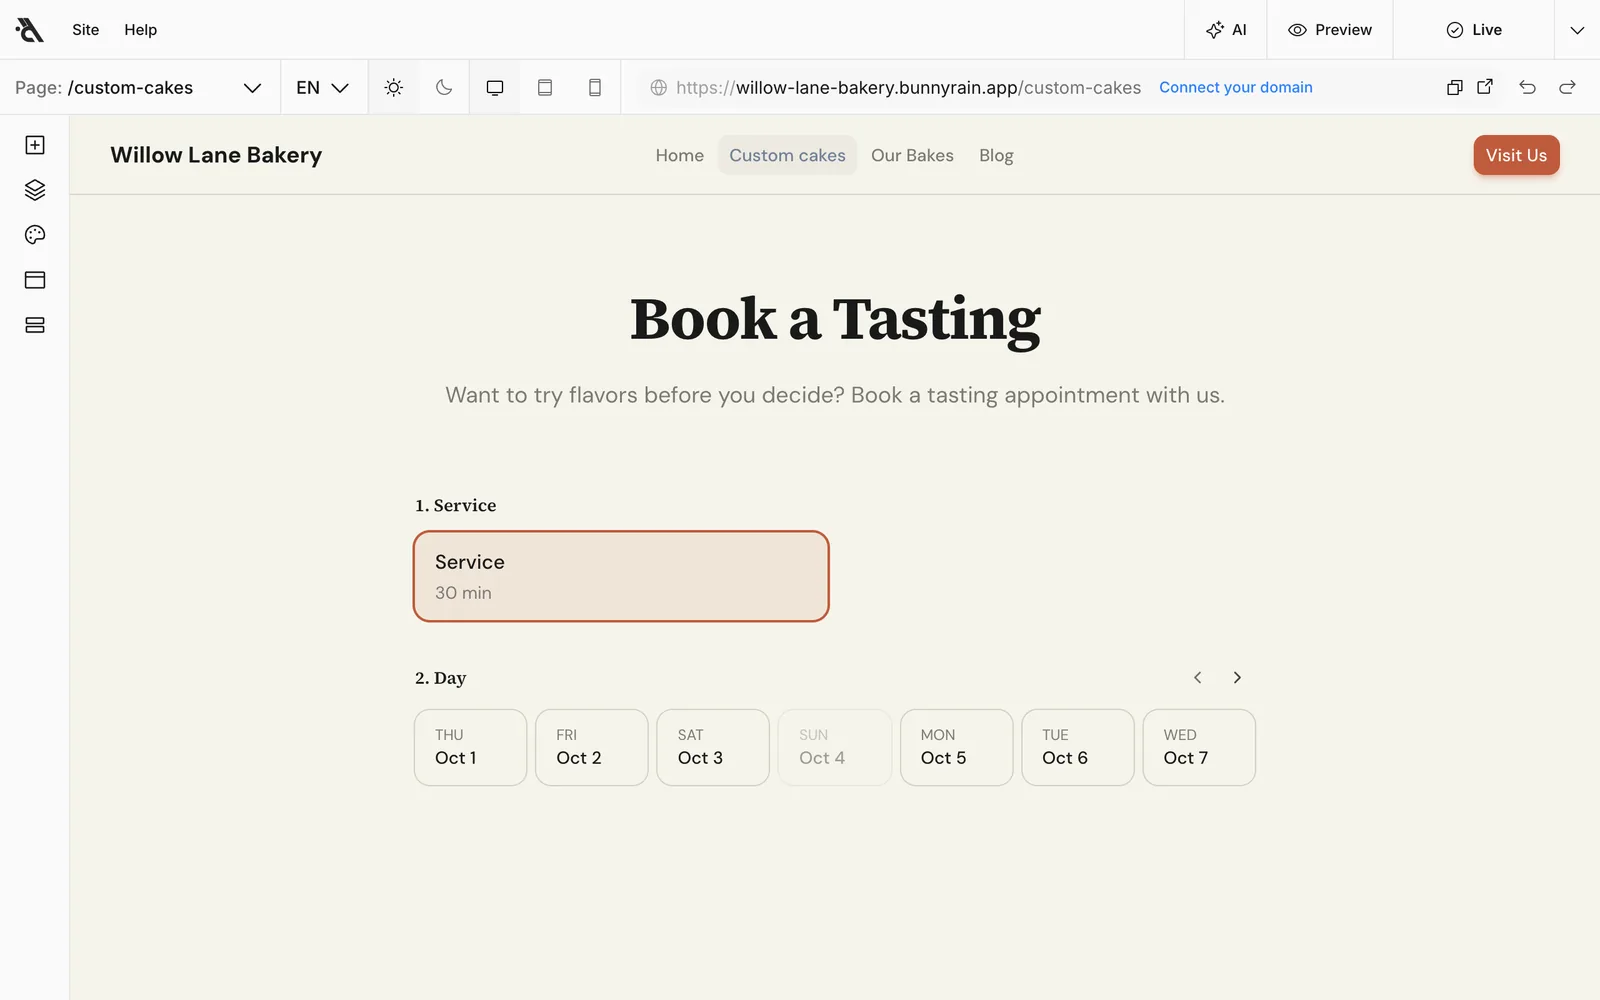Screen dimensions: 1600x1000
Task: Click the Preview button
Action: pos(1330,30)
